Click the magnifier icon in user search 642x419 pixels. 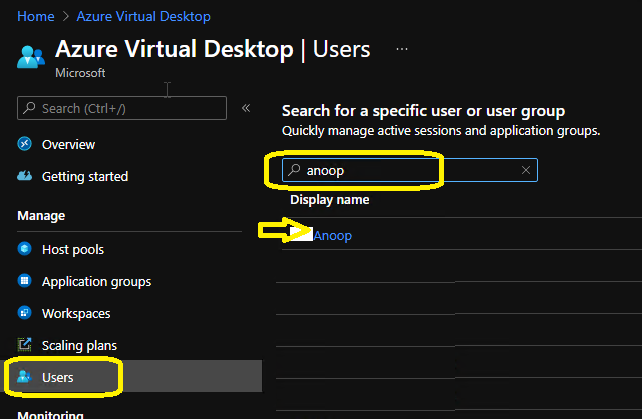[x=294, y=170]
